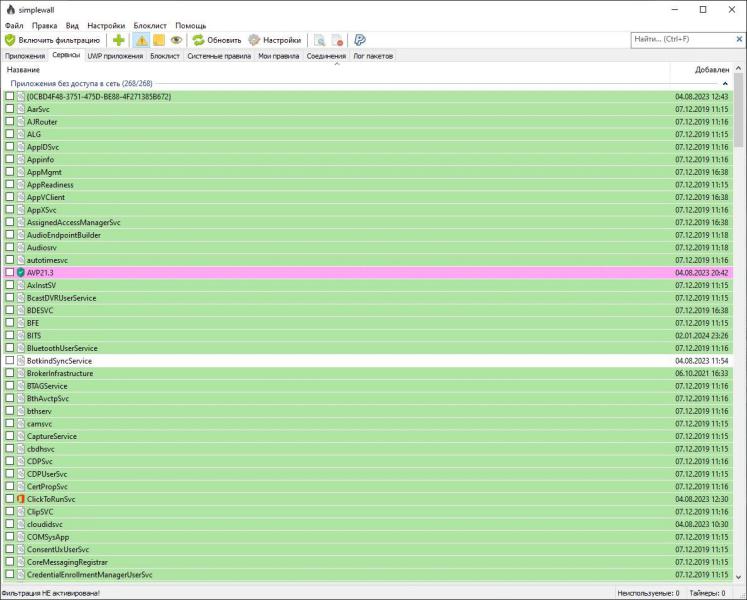This screenshot has height=600, width=747.
Task: Toggle the warning triangle notifications icon
Action: pyautogui.click(x=141, y=41)
